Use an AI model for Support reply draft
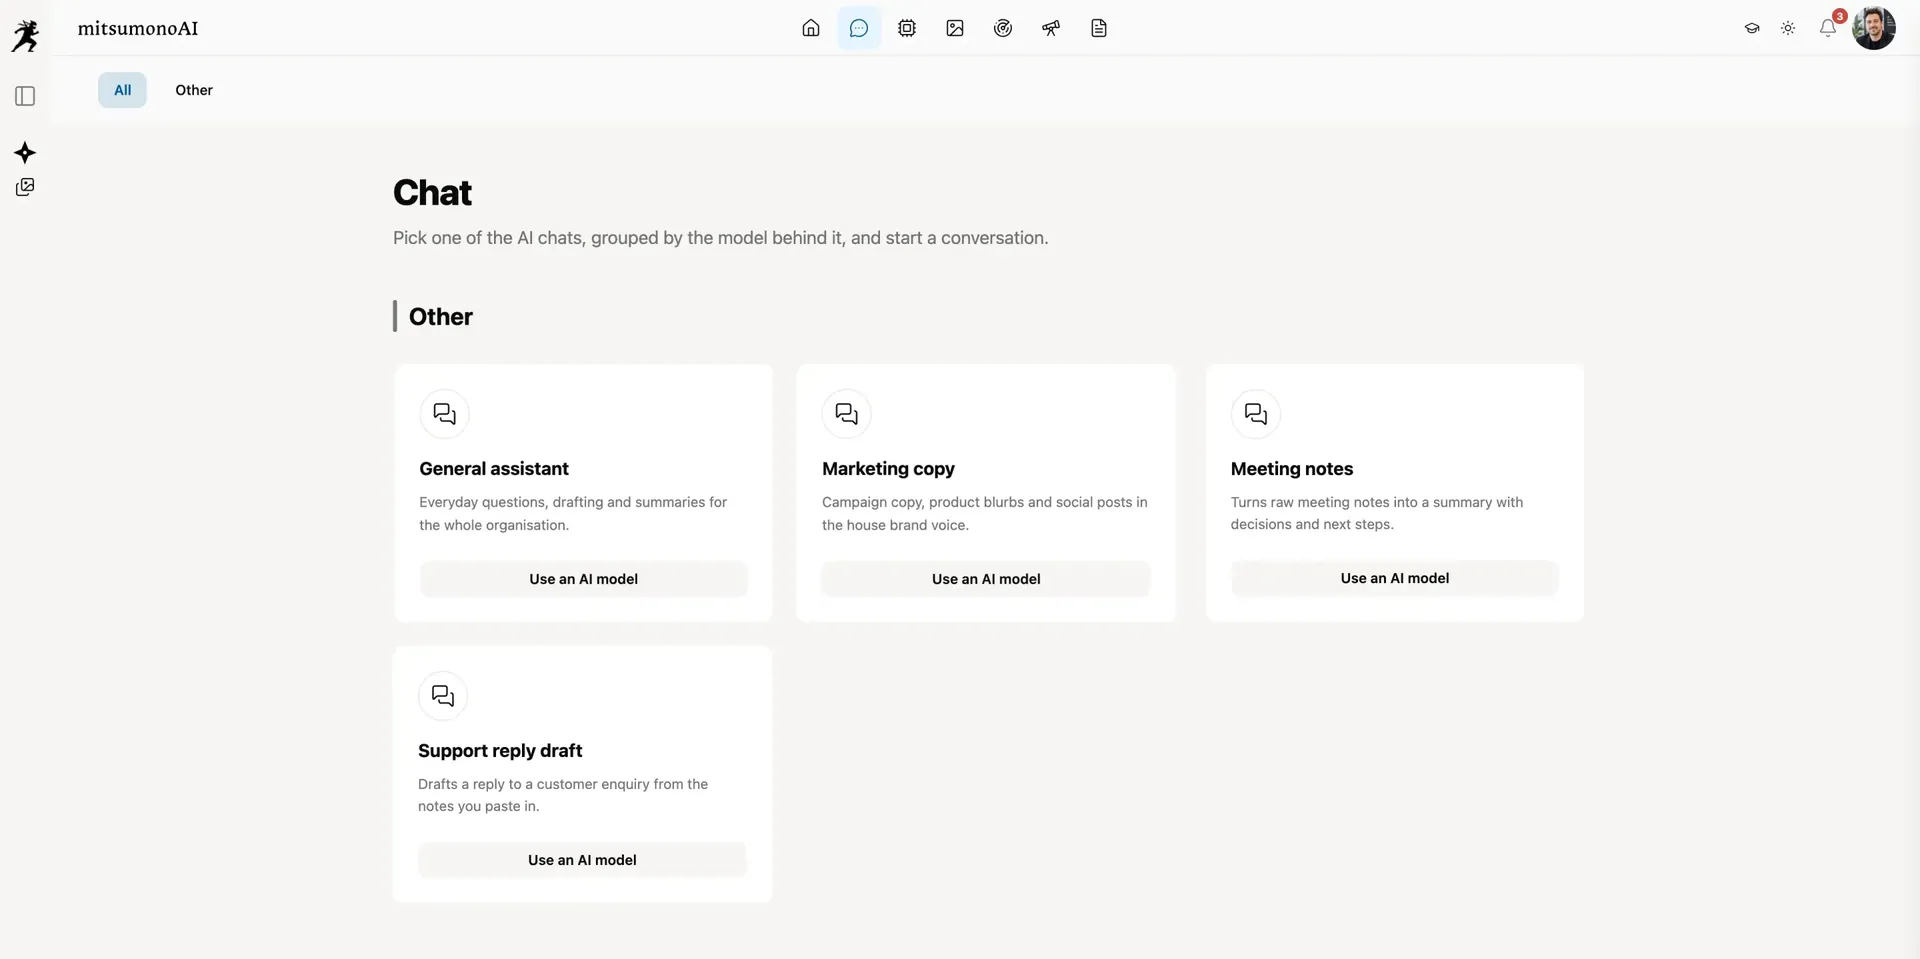 point(582,860)
